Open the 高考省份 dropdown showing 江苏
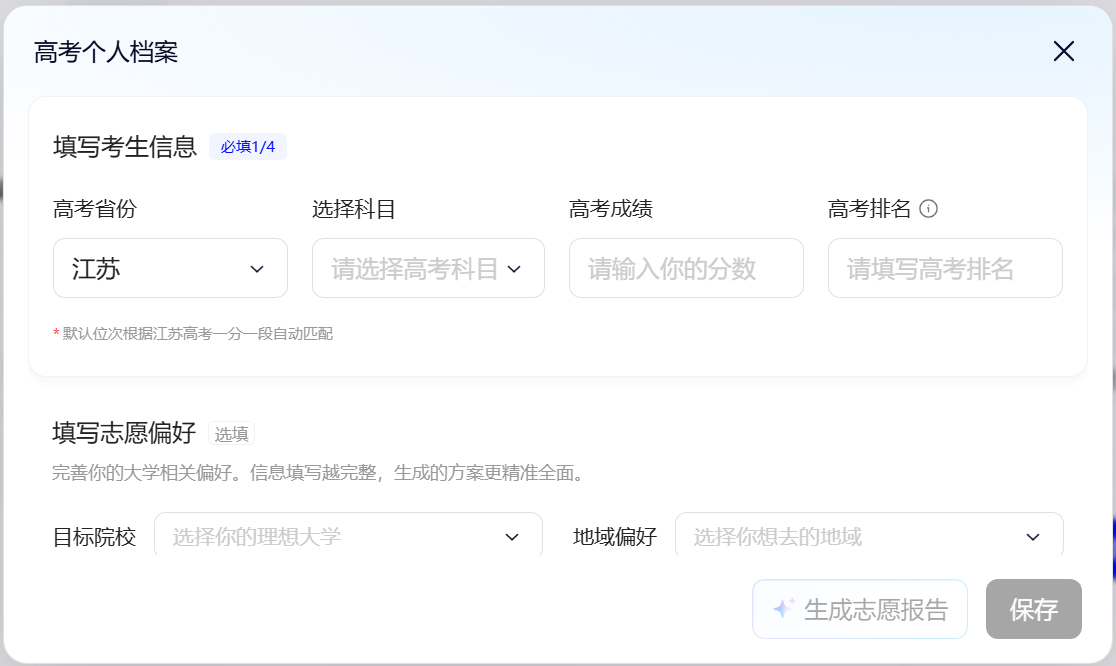 [x=170, y=268]
